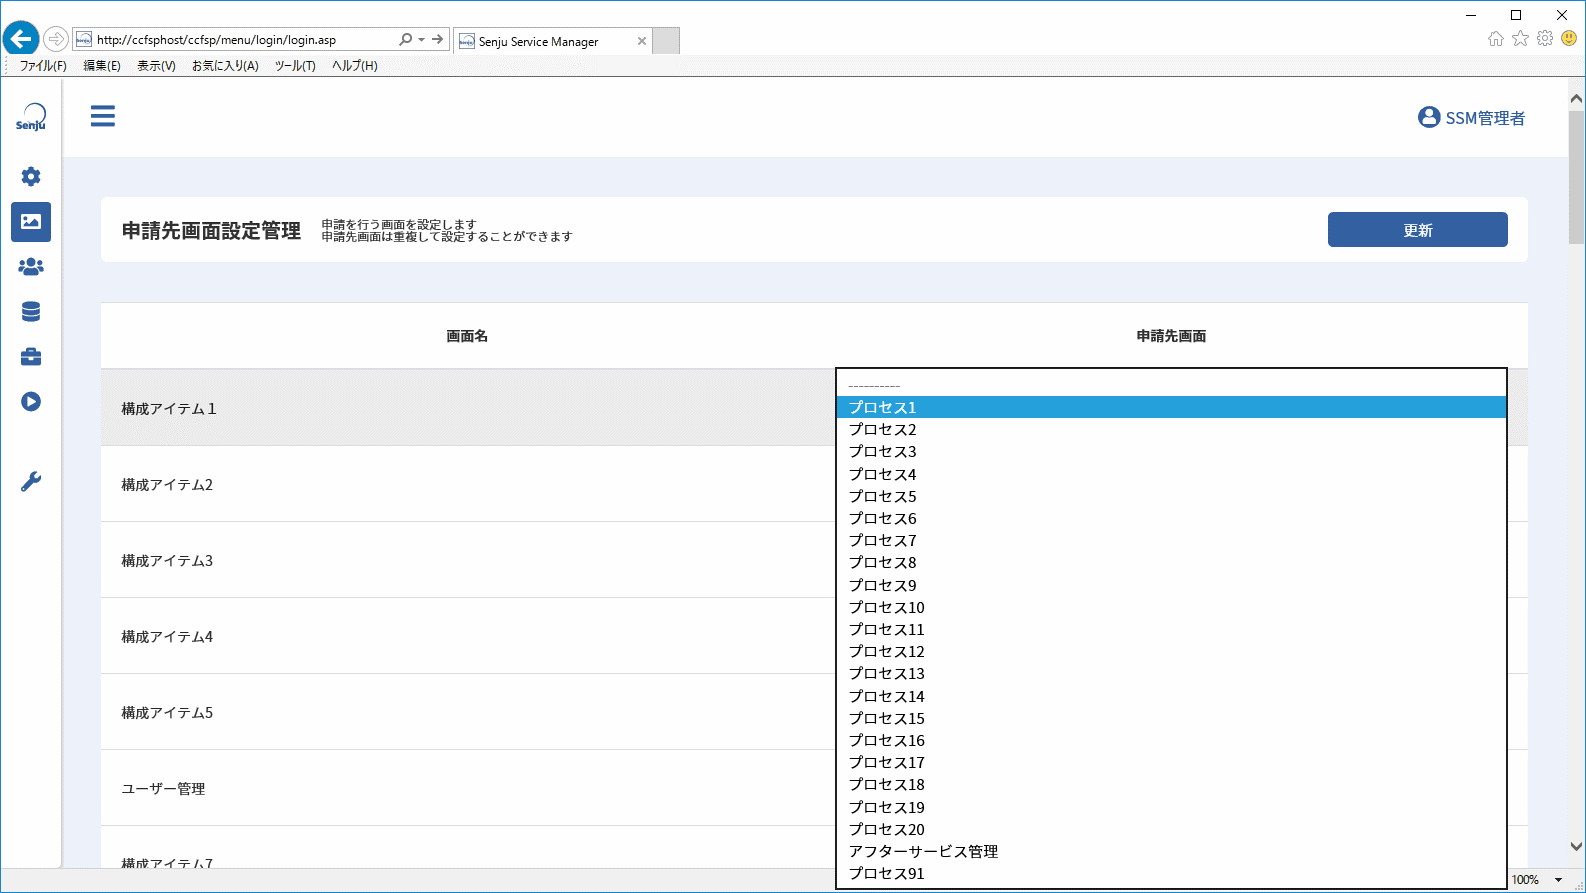The width and height of the screenshot is (1586, 893).
Task: Open the お気に入り(A) menu
Action: pyautogui.click(x=225, y=66)
